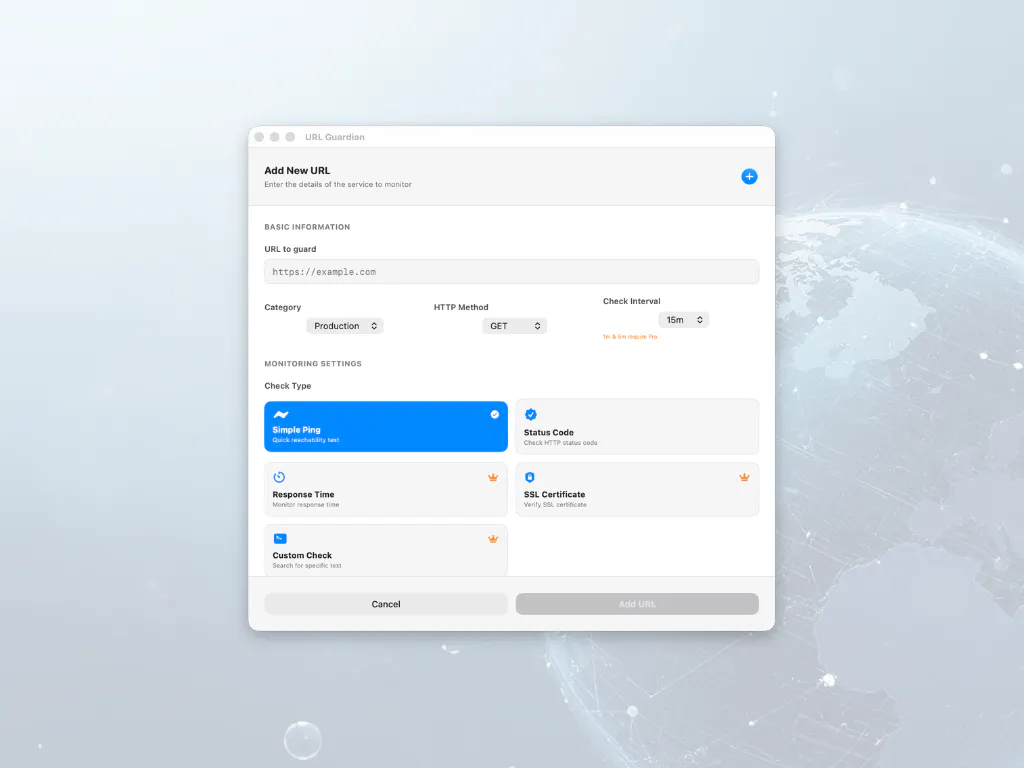Image resolution: width=1024 pixels, height=768 pixels.
Task: Click the blue plus icon in header
Action: (749, 176)
